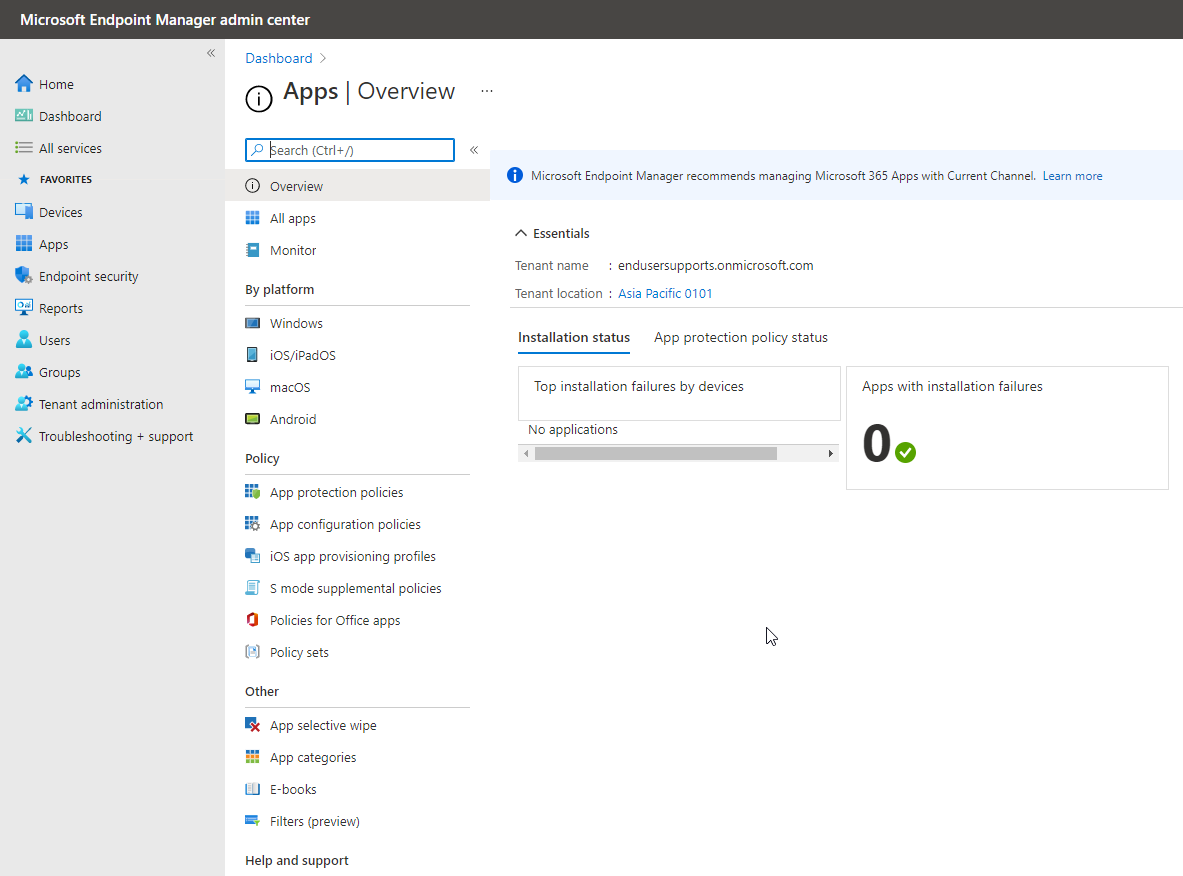Image resolution: width=1183 pixels, height=876 pixels.
Task: Click the E-books icon
Action: click(253, 788)
